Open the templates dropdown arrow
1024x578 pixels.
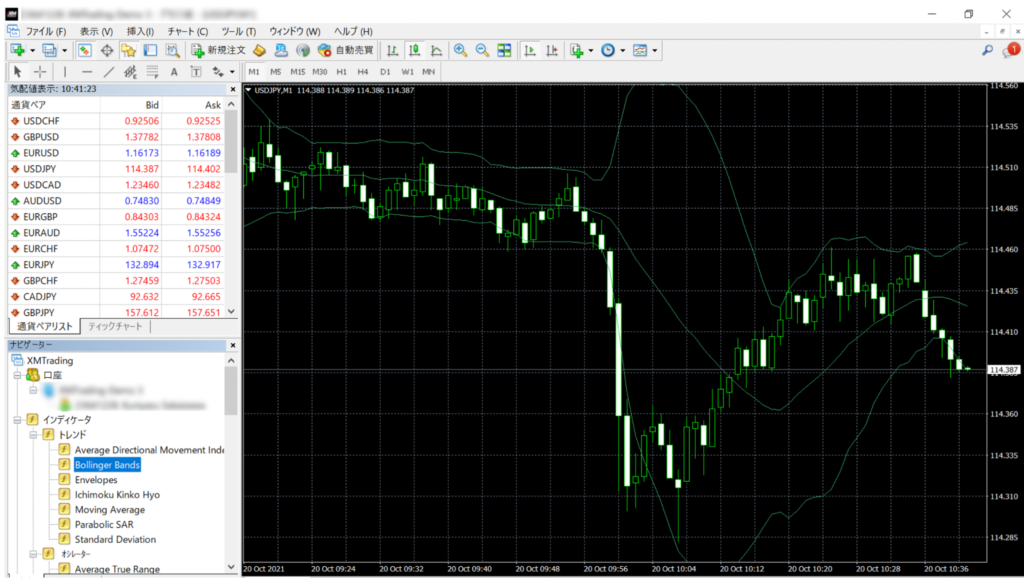tap(655, 50)
